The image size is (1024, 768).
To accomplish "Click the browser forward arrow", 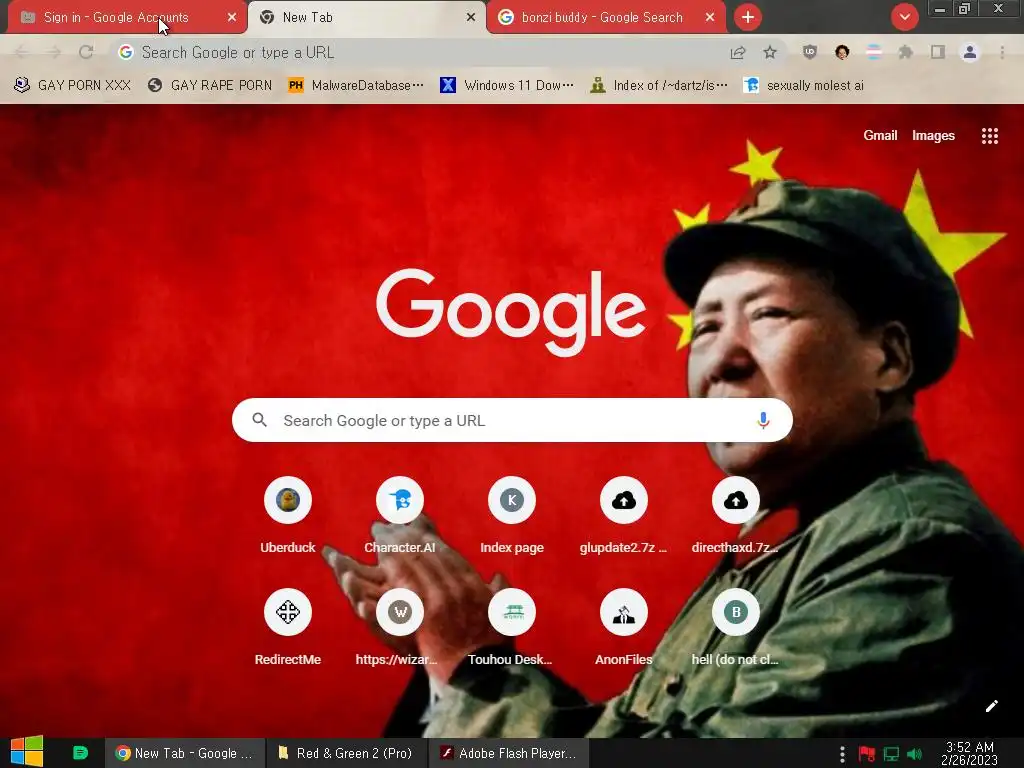I will tap(54, 52).
